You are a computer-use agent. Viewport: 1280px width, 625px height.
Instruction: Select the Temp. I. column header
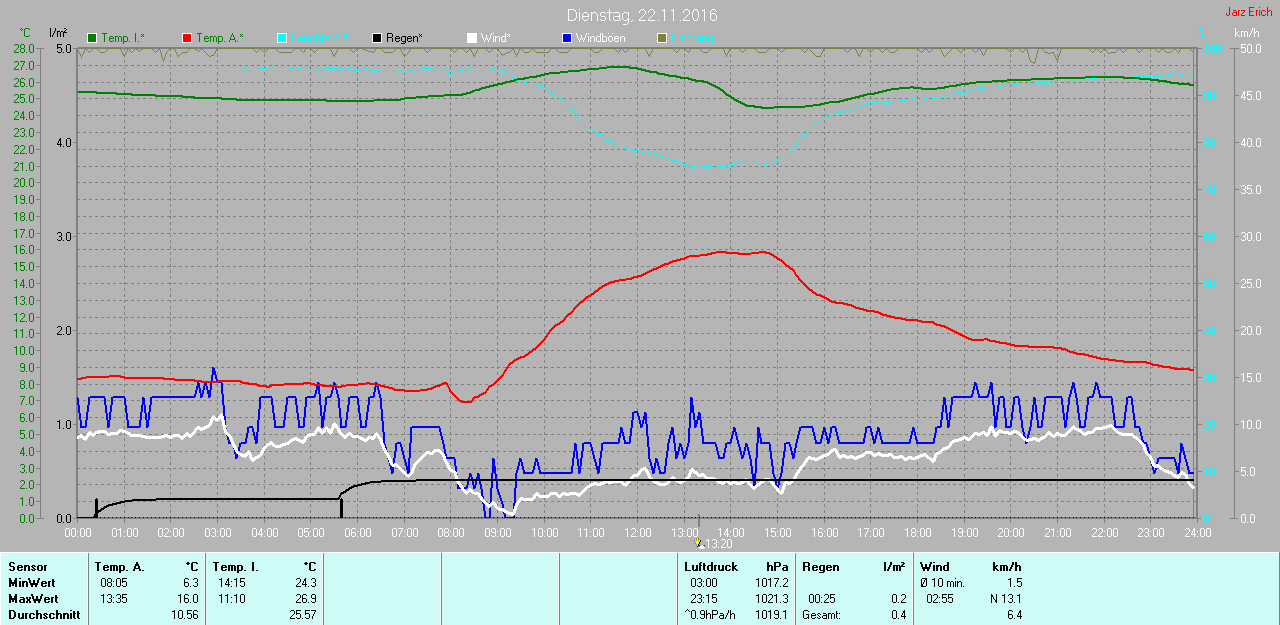click(x=236, y=567)
